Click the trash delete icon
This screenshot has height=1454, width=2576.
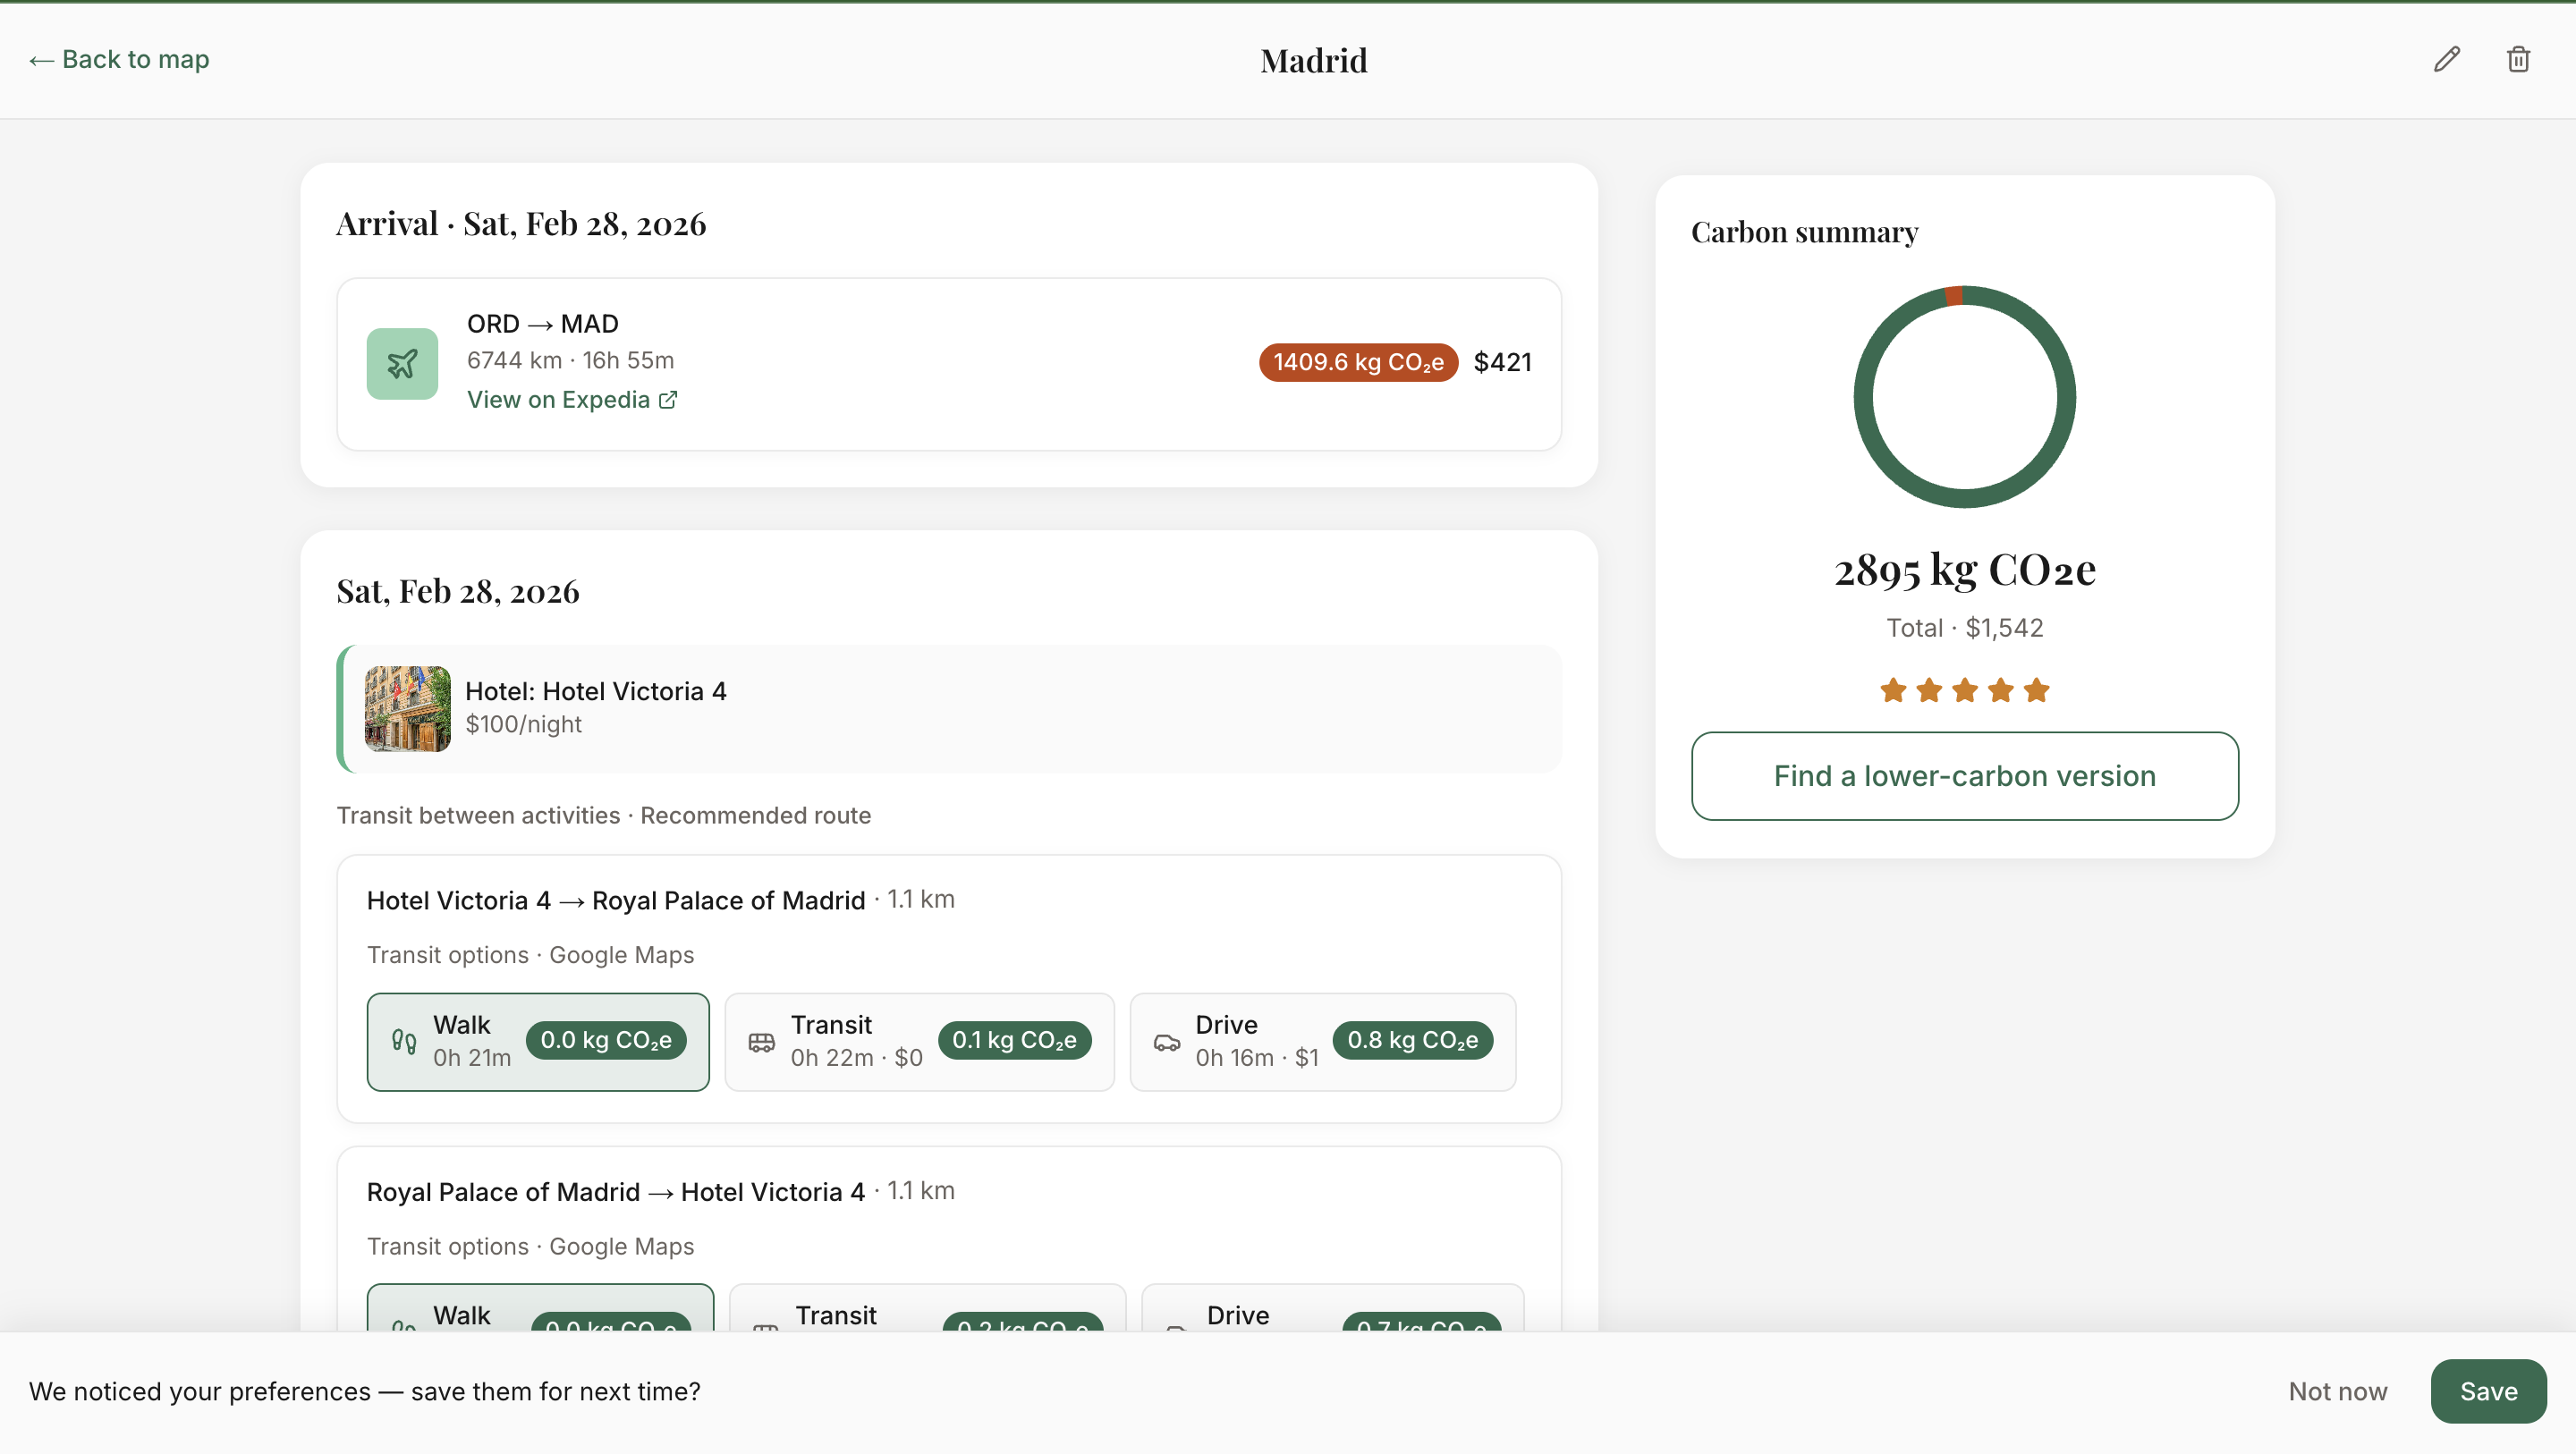pyautogui.click(x=2518, y=60)
